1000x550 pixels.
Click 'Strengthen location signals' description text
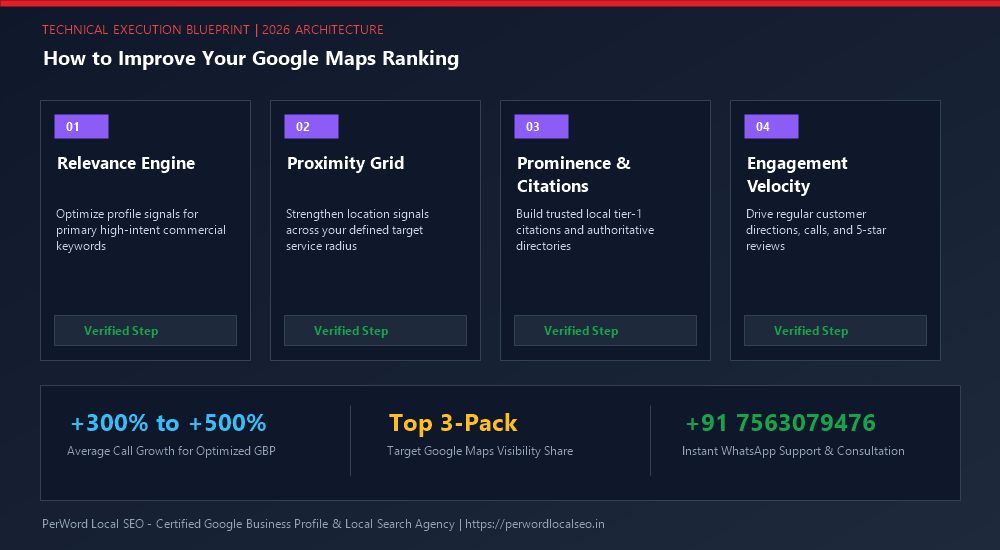[x=357, y=230]
